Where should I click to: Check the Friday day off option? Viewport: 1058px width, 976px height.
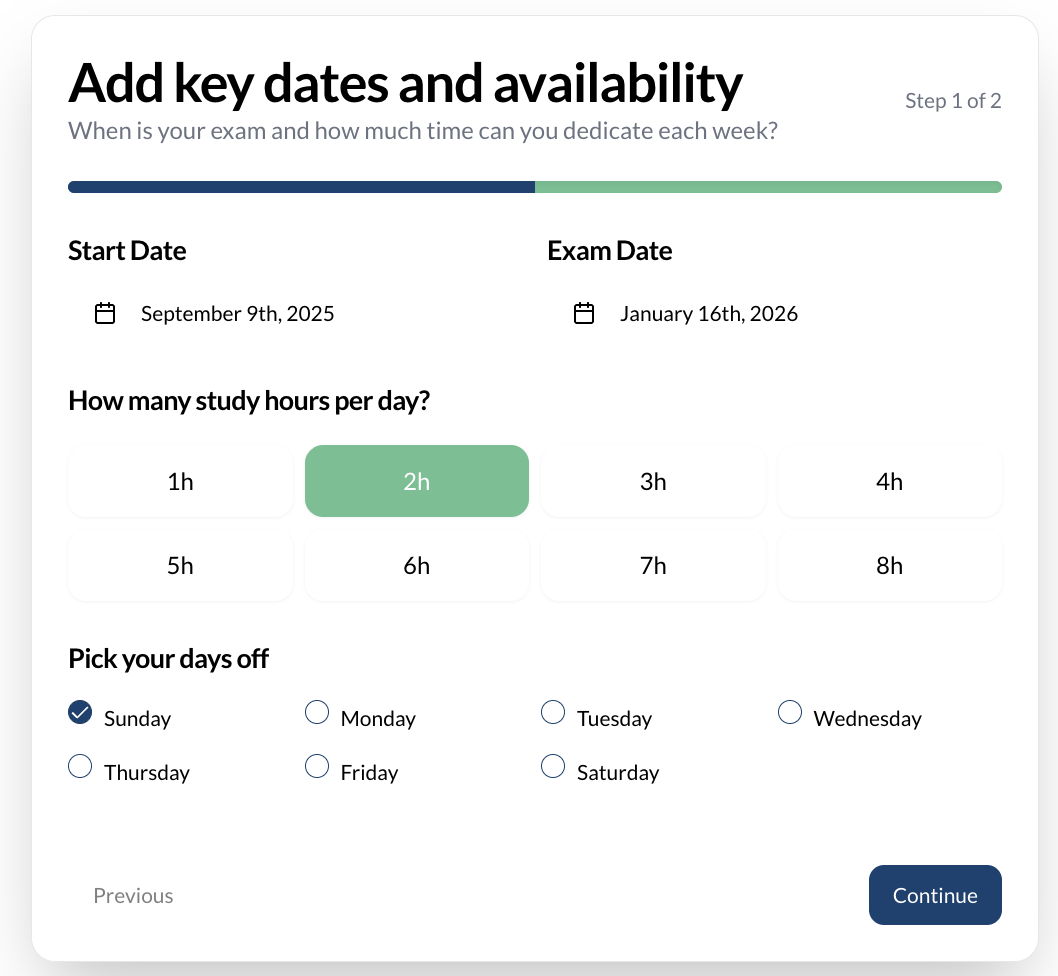[x=317, y=767]
